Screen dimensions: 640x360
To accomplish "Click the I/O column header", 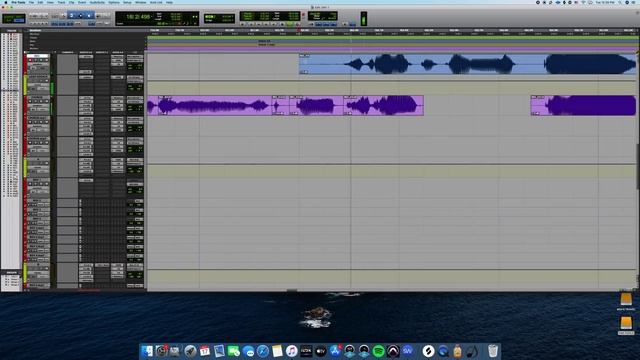I will pyautogui.click(x=135, y=52).
